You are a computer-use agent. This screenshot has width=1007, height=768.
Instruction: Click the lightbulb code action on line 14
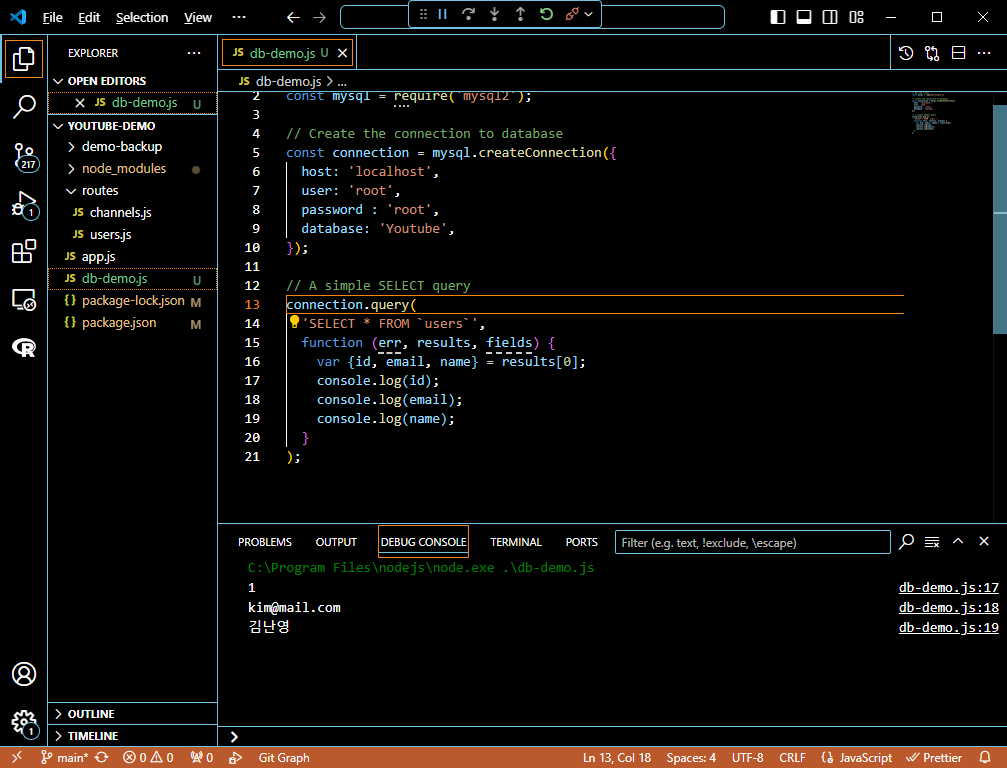pos(294,322)
